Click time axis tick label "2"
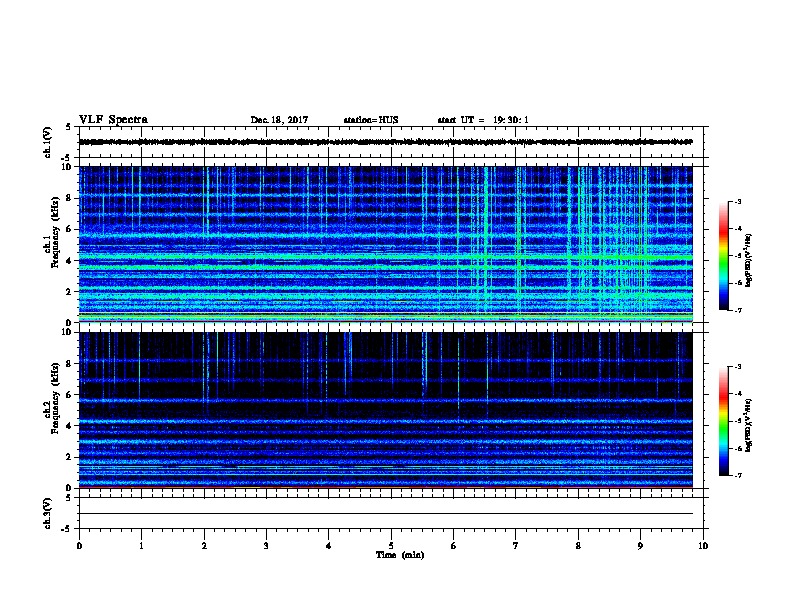Viewport: 792px width, 612px height. (x=204, y=546)
